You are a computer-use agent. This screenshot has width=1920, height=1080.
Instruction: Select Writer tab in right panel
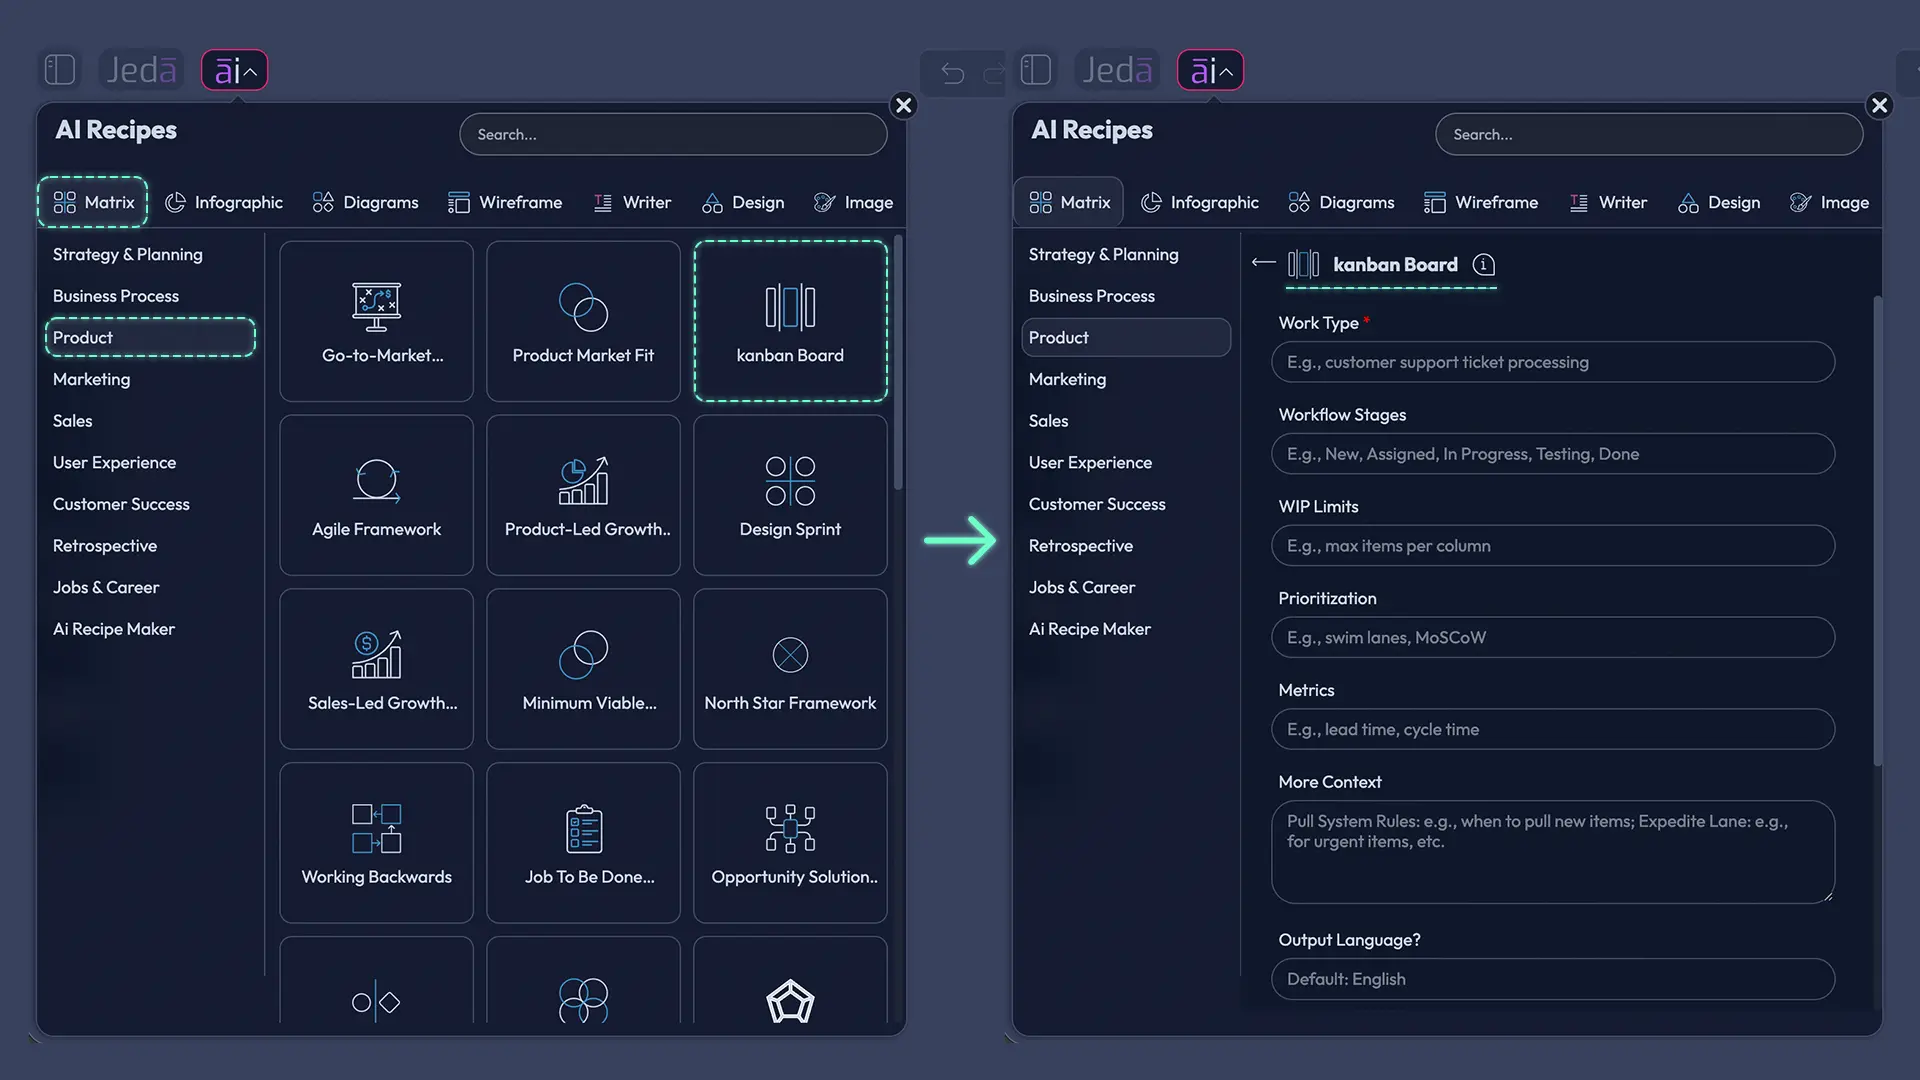tap(1608, 202)
